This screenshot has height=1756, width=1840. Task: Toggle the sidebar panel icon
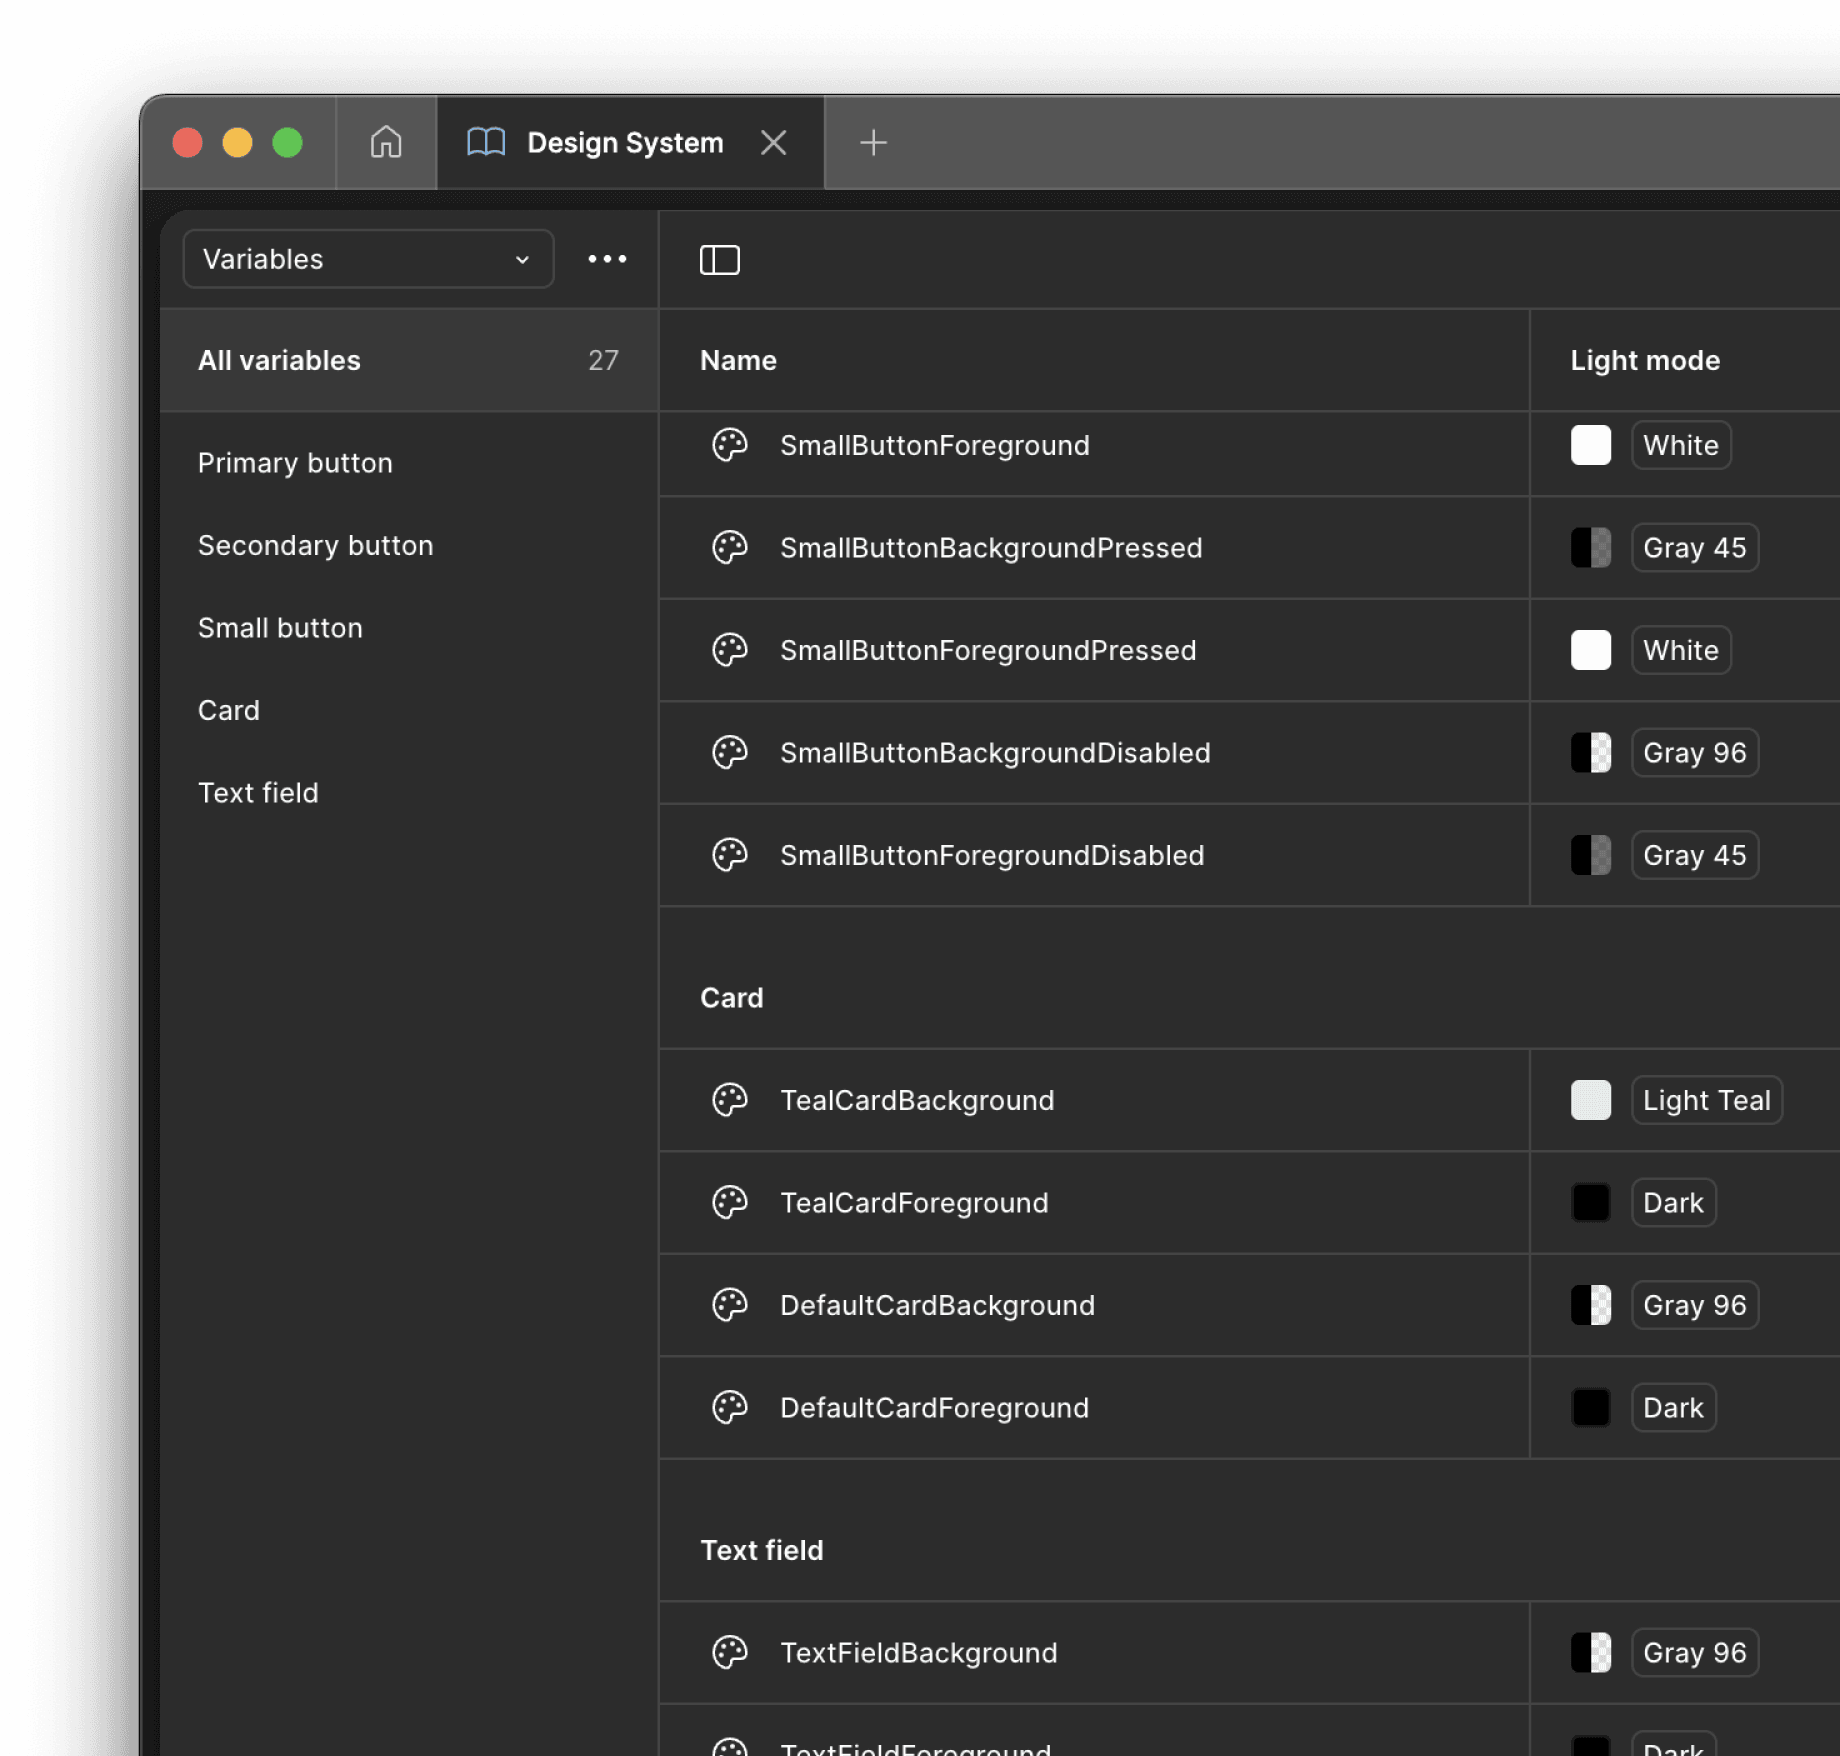(719, 260)
